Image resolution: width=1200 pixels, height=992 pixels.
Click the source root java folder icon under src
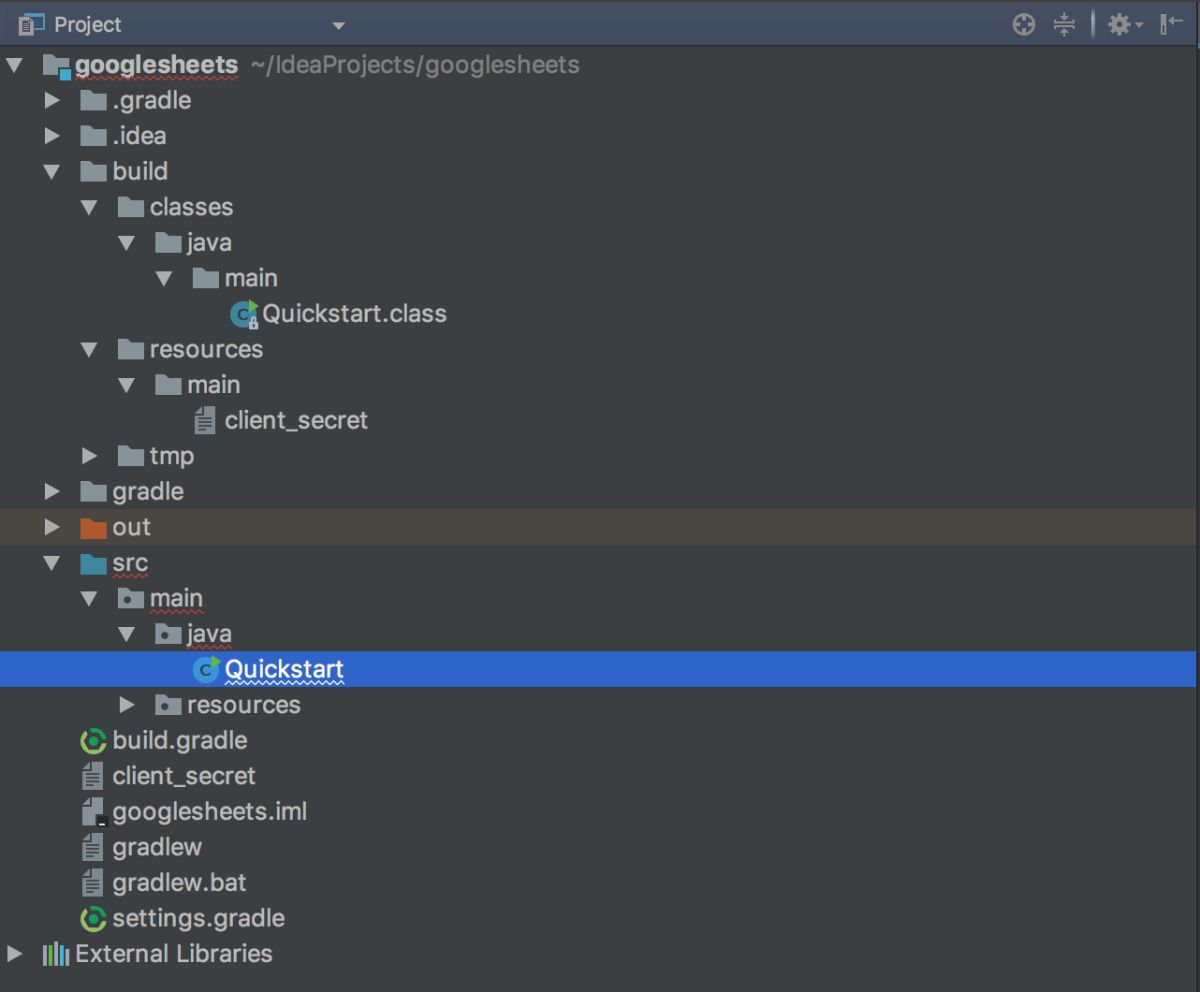[168, 634]
